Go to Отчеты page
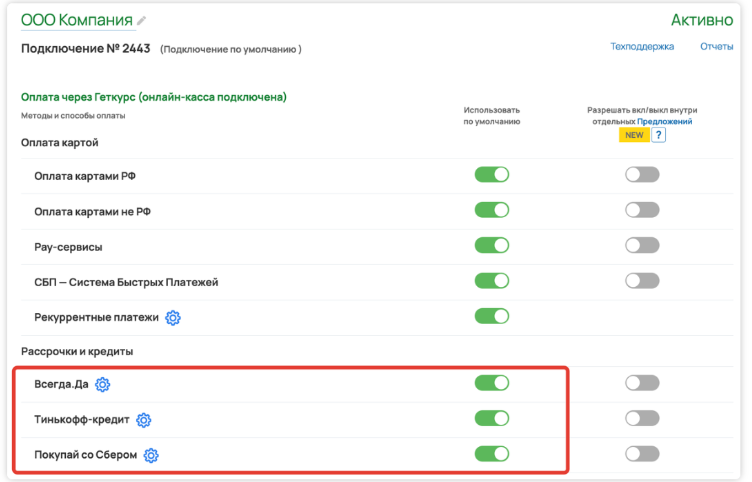Viewport: 752px width, 482px height. click(x=716, y=46)
